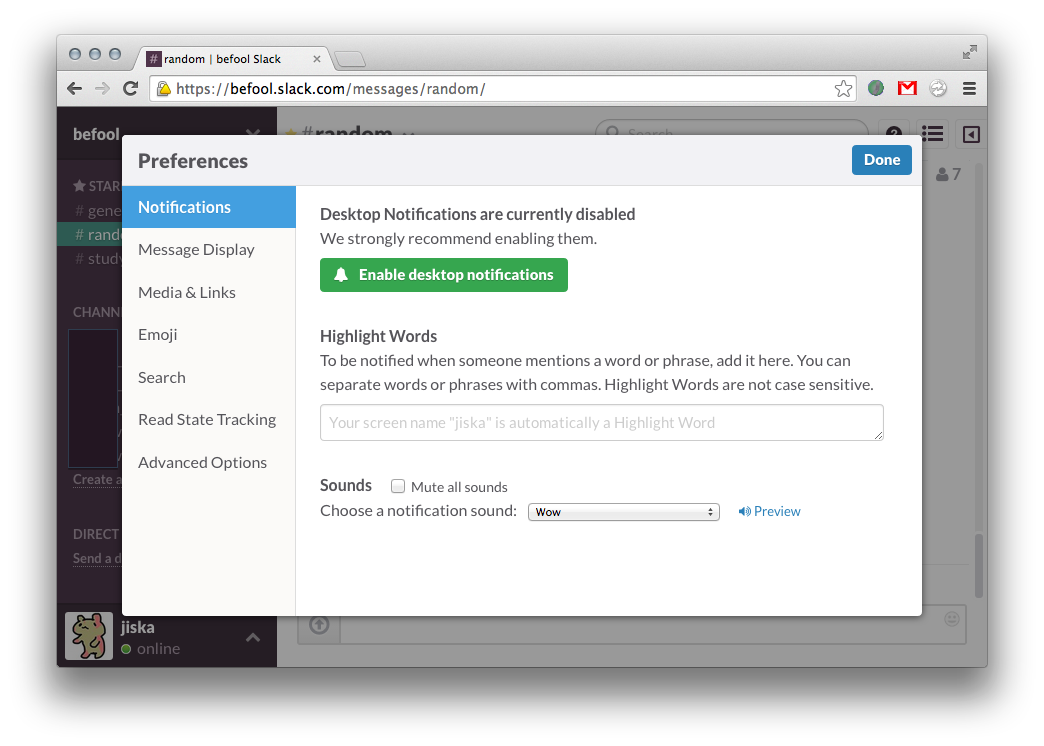Click the befool team name
Viewport: 1044px width, 746px height.
click(97, 134)
